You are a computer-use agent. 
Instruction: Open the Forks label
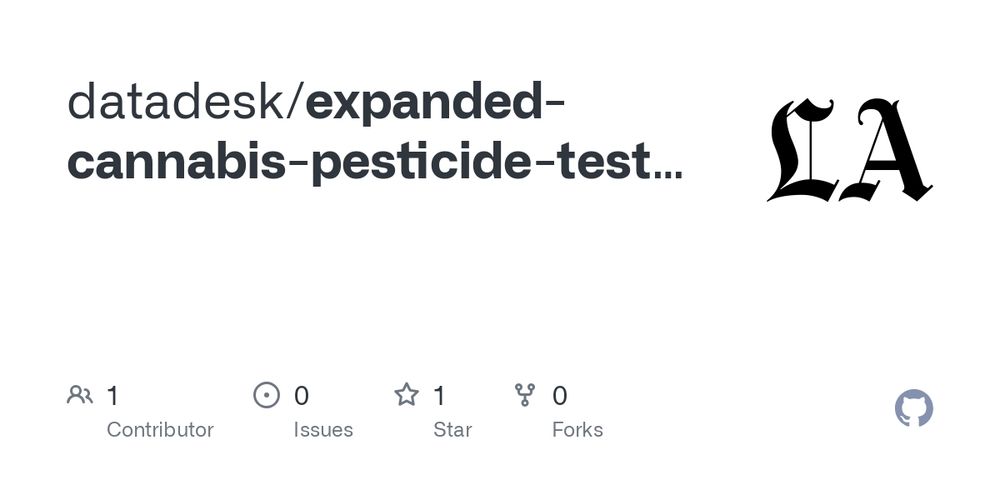[578, 430]
